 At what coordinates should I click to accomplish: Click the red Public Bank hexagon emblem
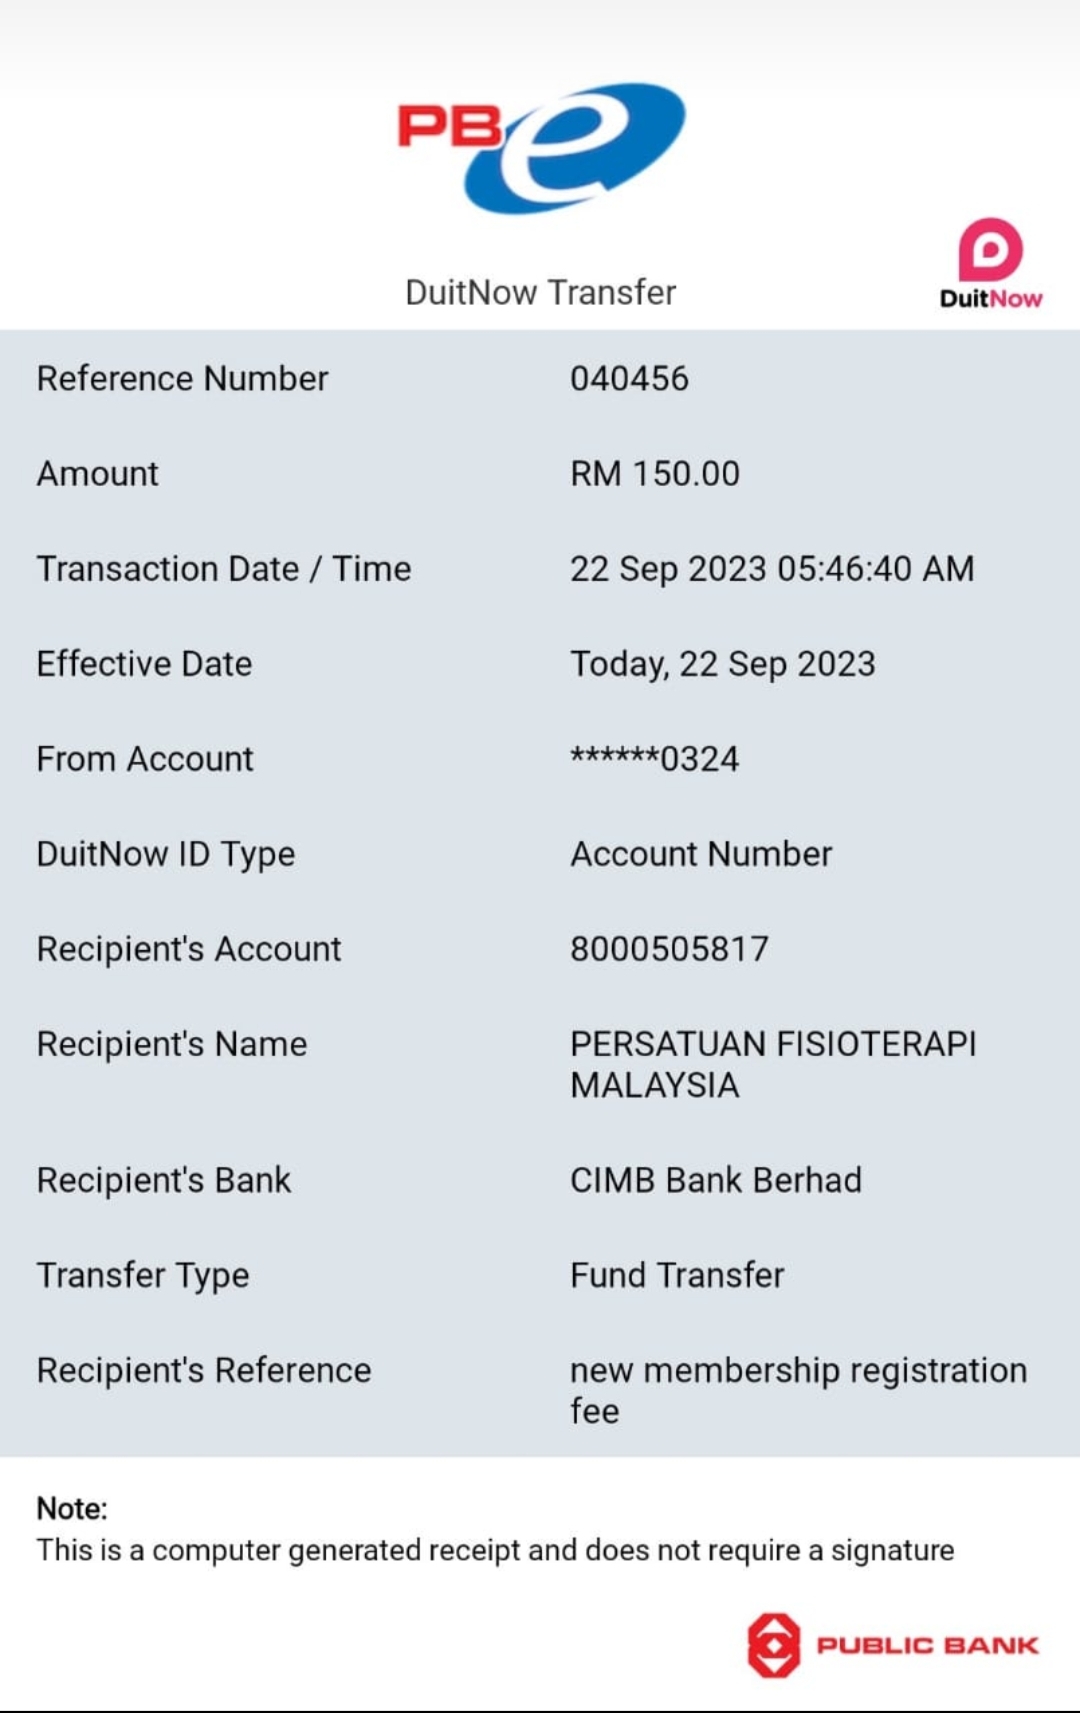773,1644
